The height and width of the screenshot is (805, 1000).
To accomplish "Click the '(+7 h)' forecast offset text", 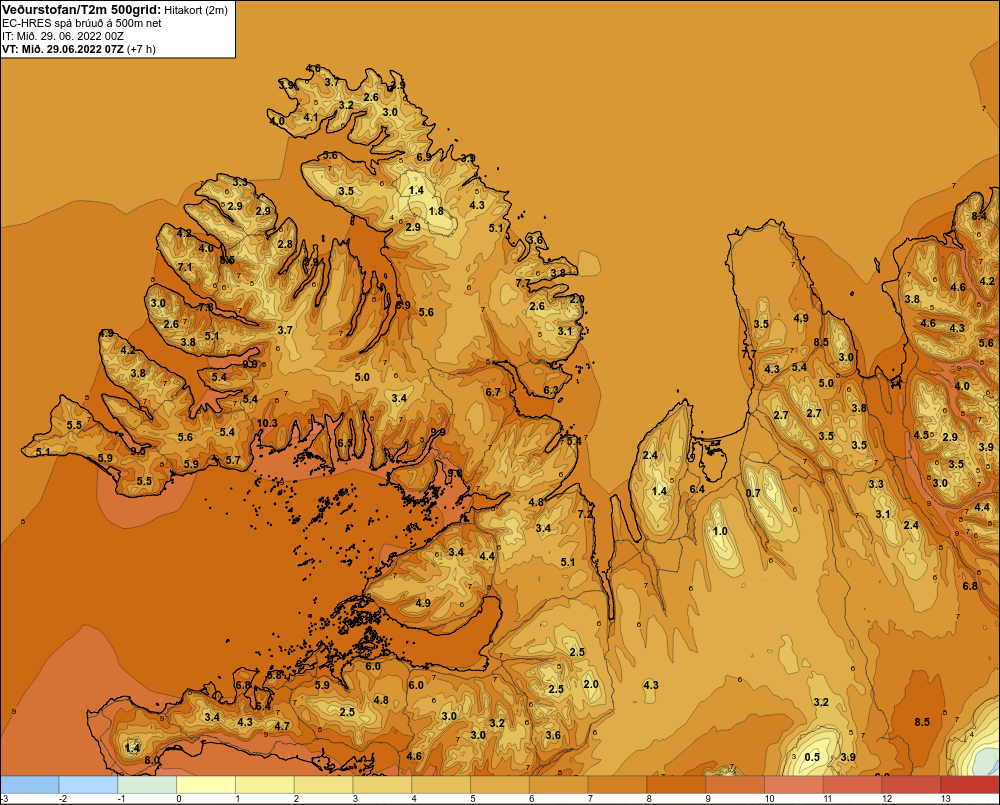I will pos(142,49).
